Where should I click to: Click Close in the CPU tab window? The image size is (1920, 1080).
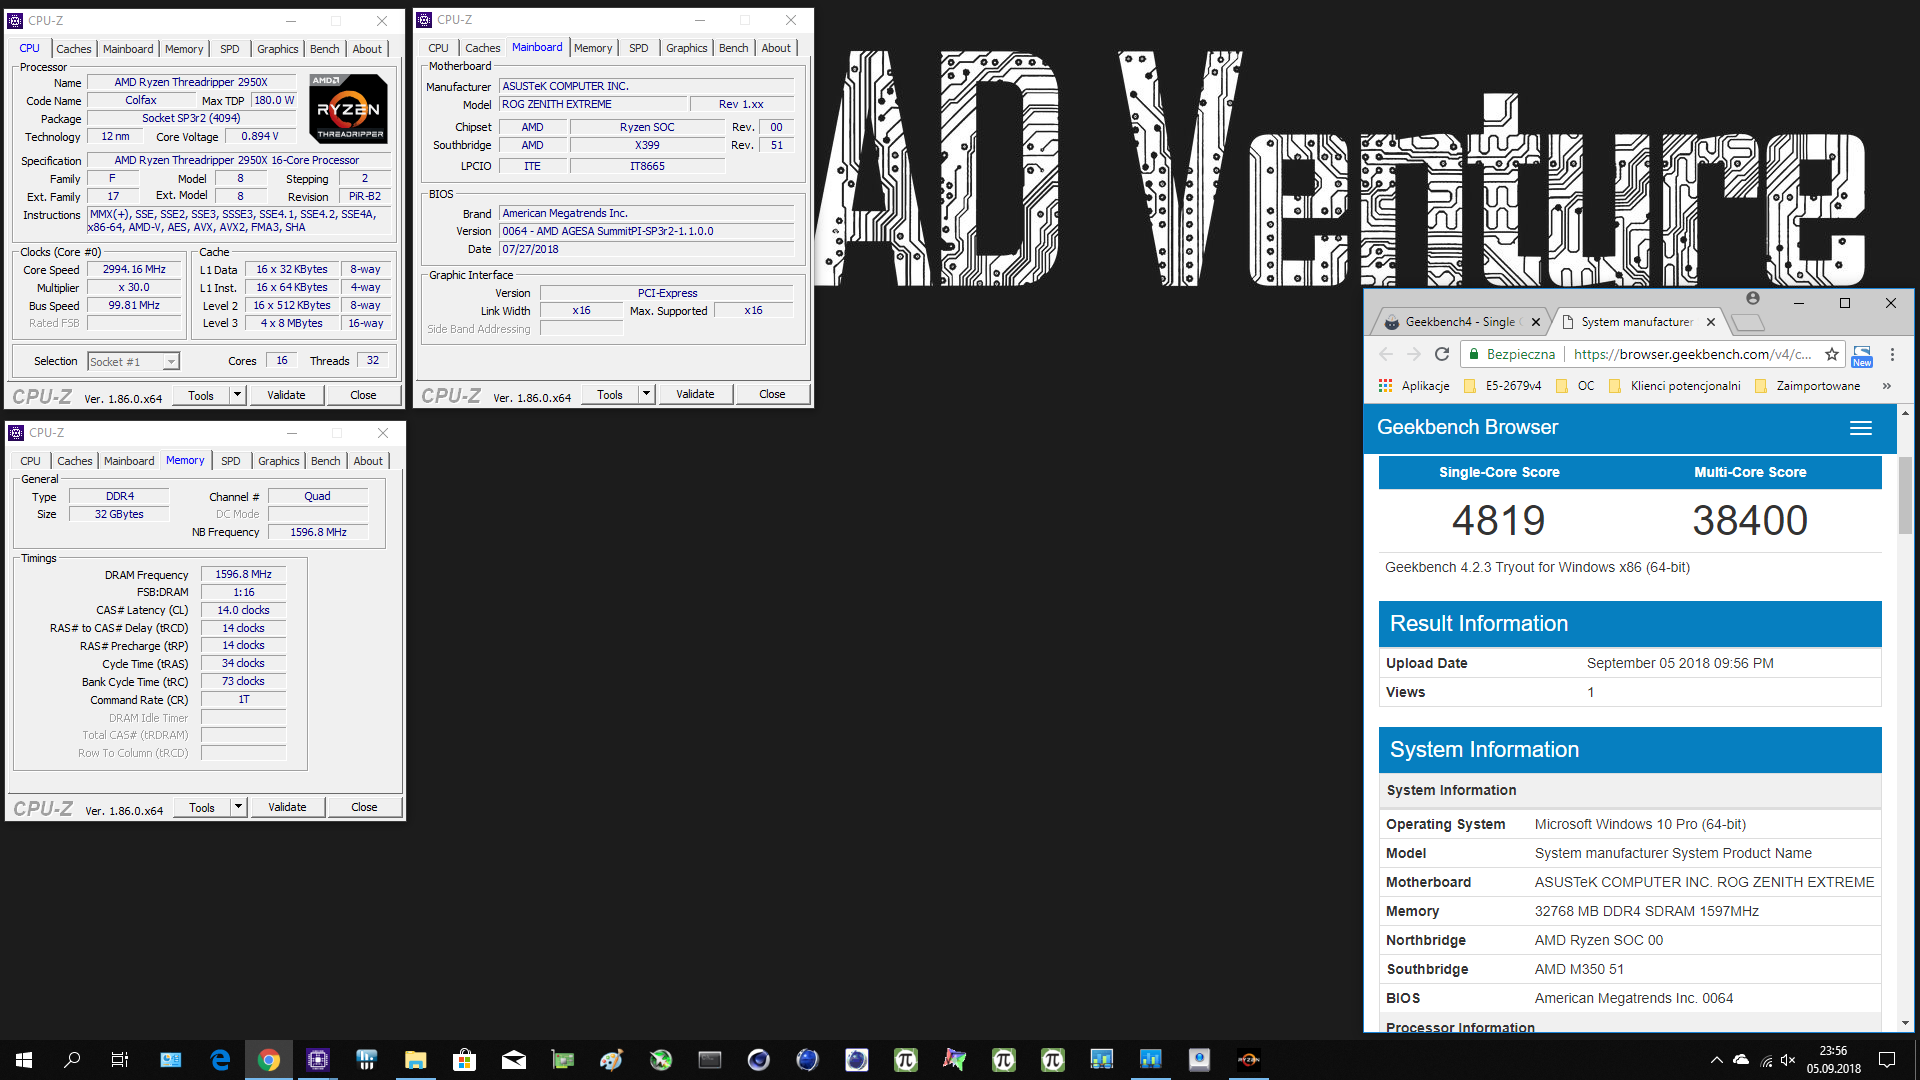(x=363, y=395)
